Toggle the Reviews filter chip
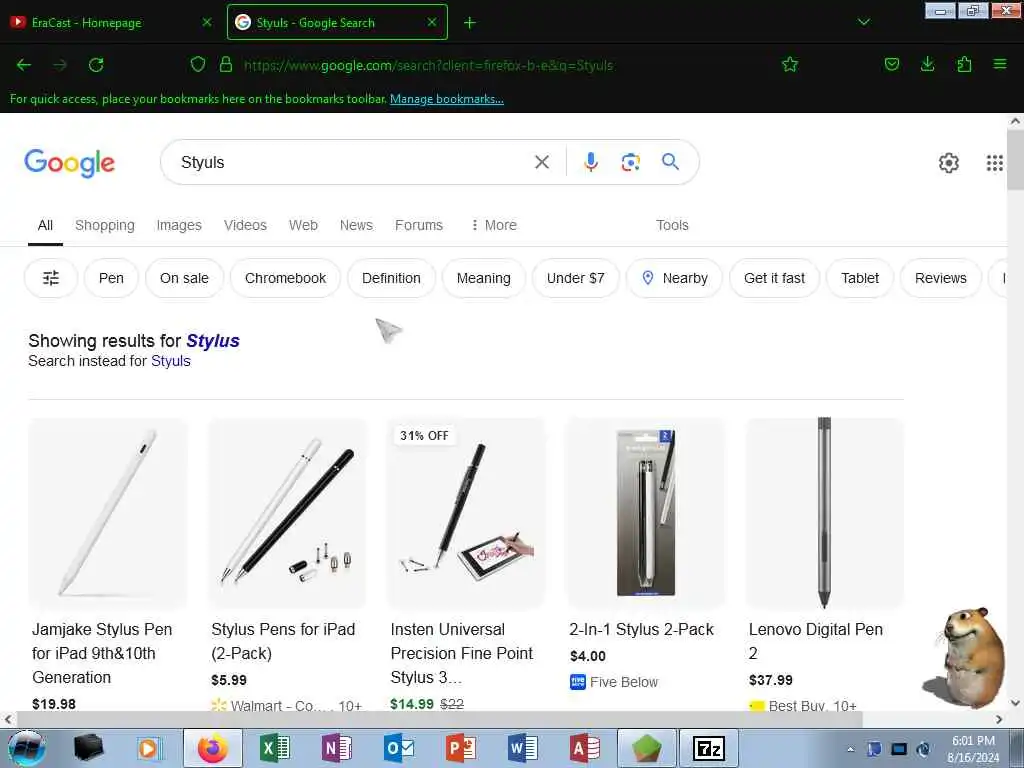The image size is (1024, 768). pyautogui.click(x=940, y=278)
